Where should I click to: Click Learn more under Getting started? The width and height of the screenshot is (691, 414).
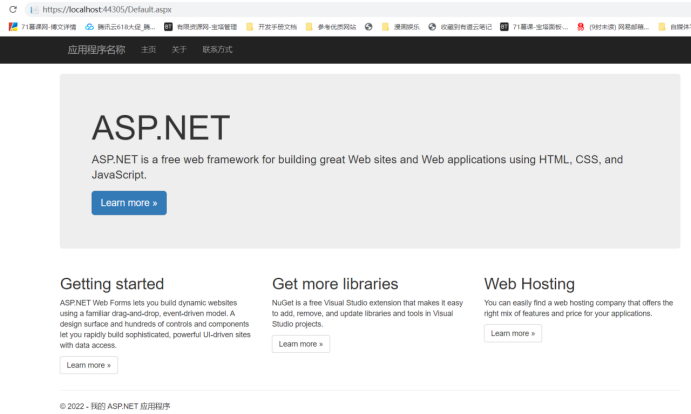pos(89,365)
